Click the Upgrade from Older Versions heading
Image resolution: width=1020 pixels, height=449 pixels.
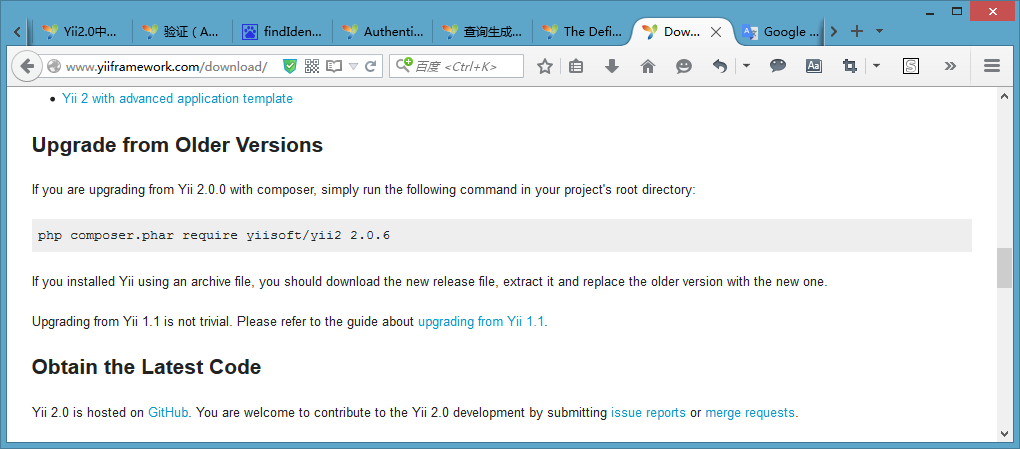(x=178, y=144)
